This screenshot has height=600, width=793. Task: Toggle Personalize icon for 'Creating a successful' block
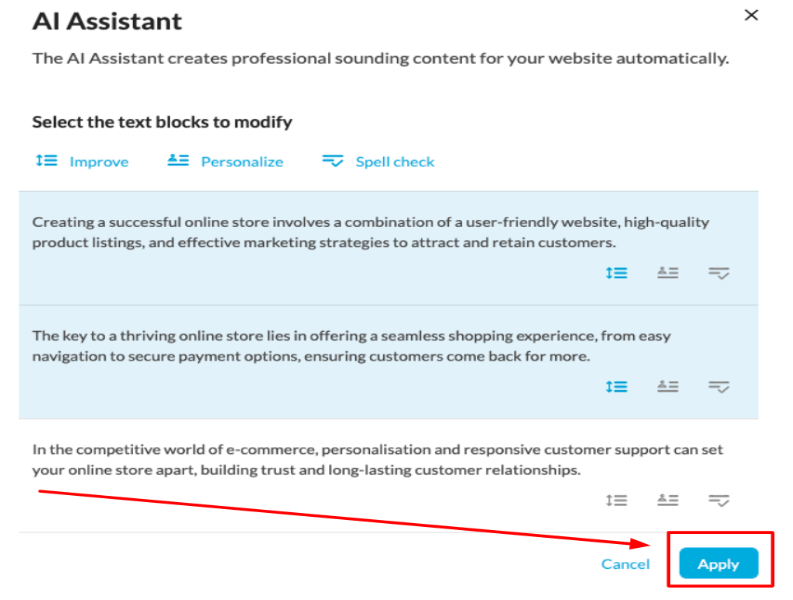(x=668, y=273)
